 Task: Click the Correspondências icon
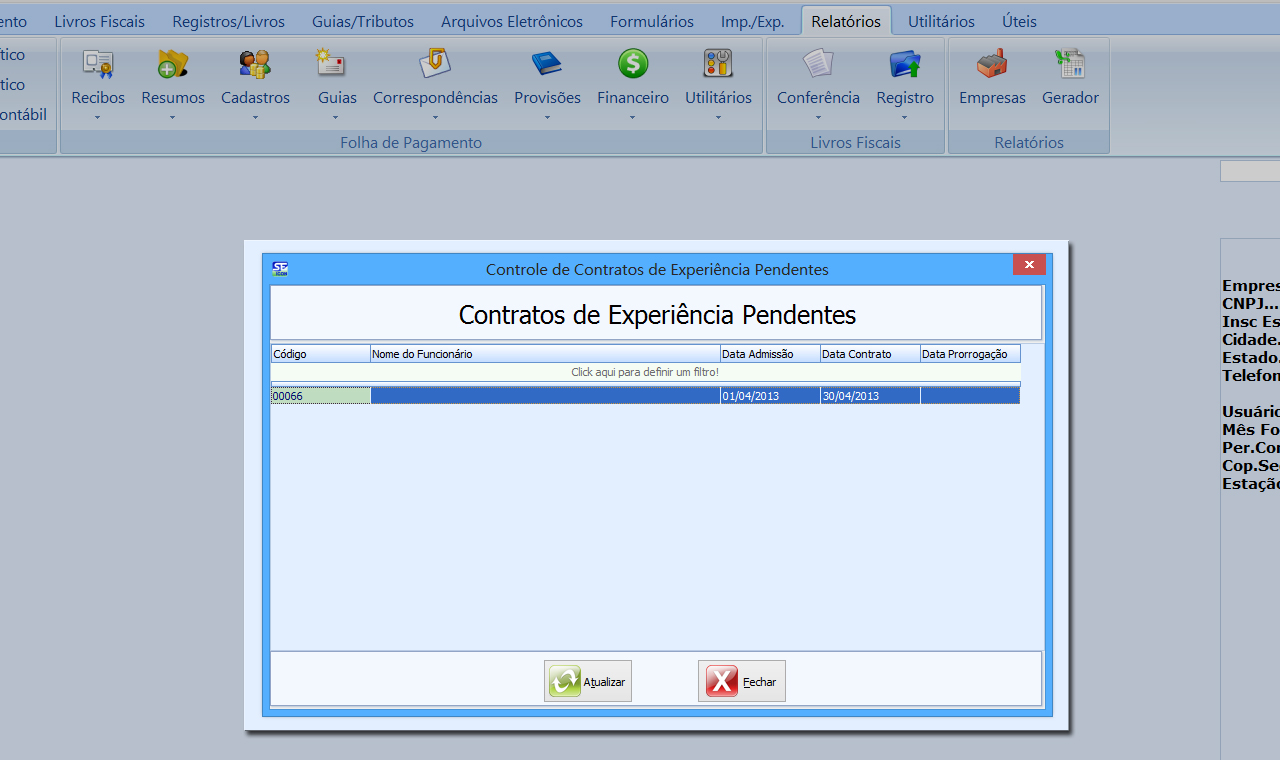point(435,65)
